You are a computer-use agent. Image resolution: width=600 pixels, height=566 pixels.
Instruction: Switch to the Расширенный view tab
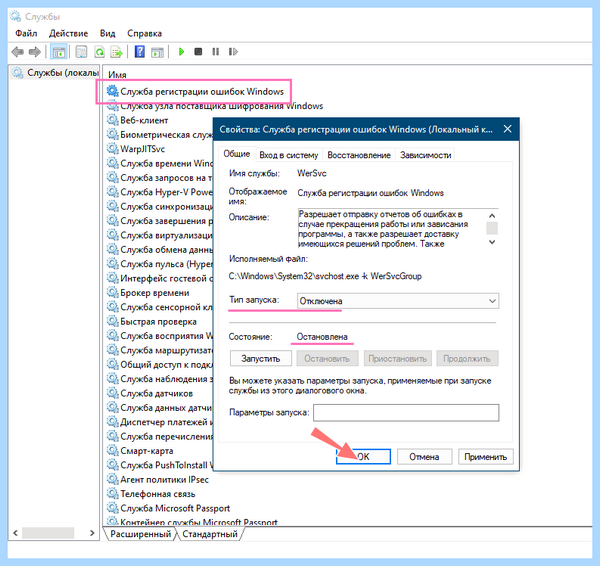coord(140,533)
